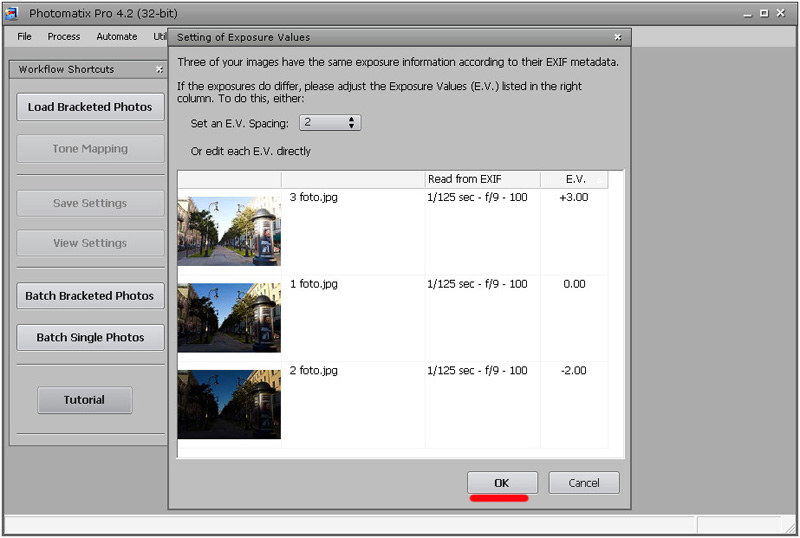
Task: Confirm exposure values with OK
Action: [502, 483]
